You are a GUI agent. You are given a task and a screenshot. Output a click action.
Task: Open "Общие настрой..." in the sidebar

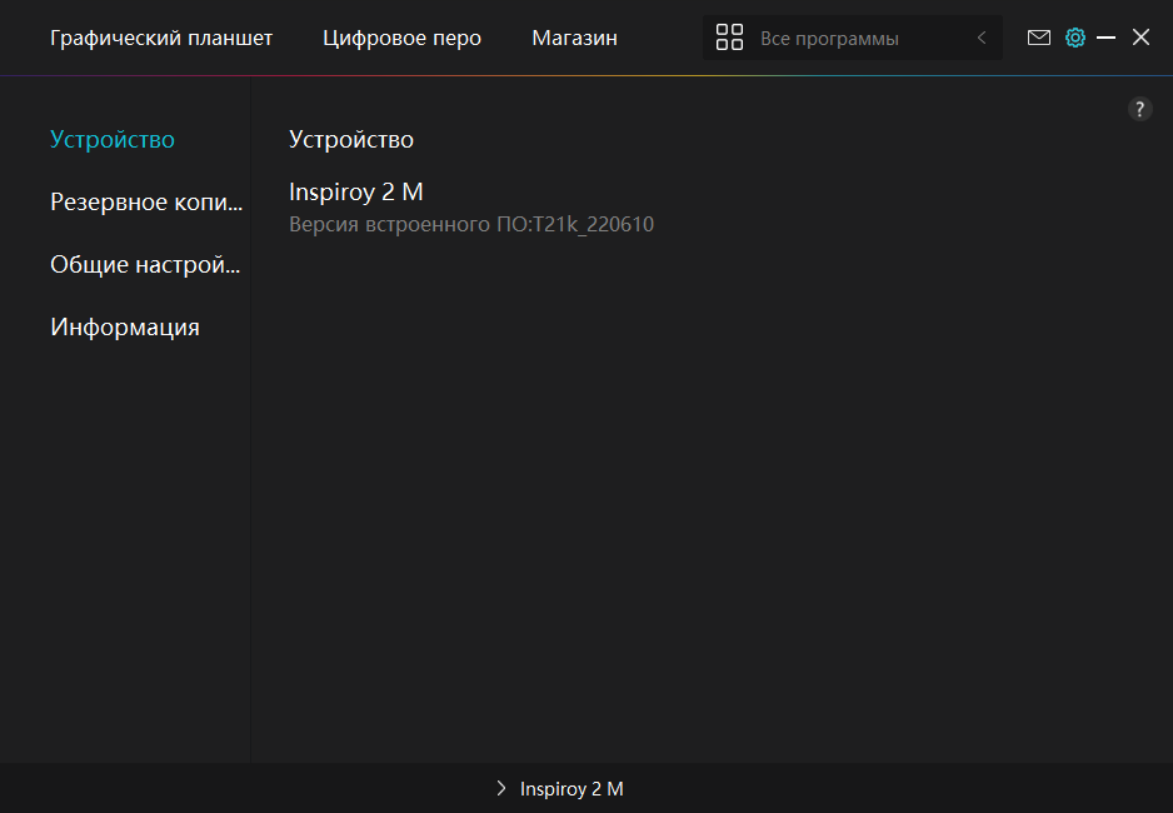pos(145,265)
